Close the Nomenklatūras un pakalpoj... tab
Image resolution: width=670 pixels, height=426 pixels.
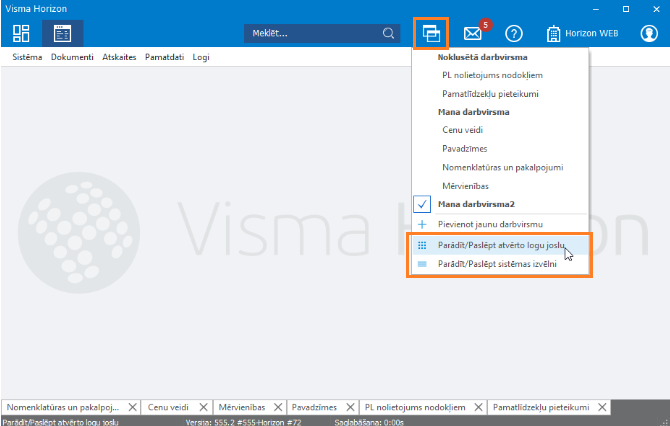coord(133,407)
